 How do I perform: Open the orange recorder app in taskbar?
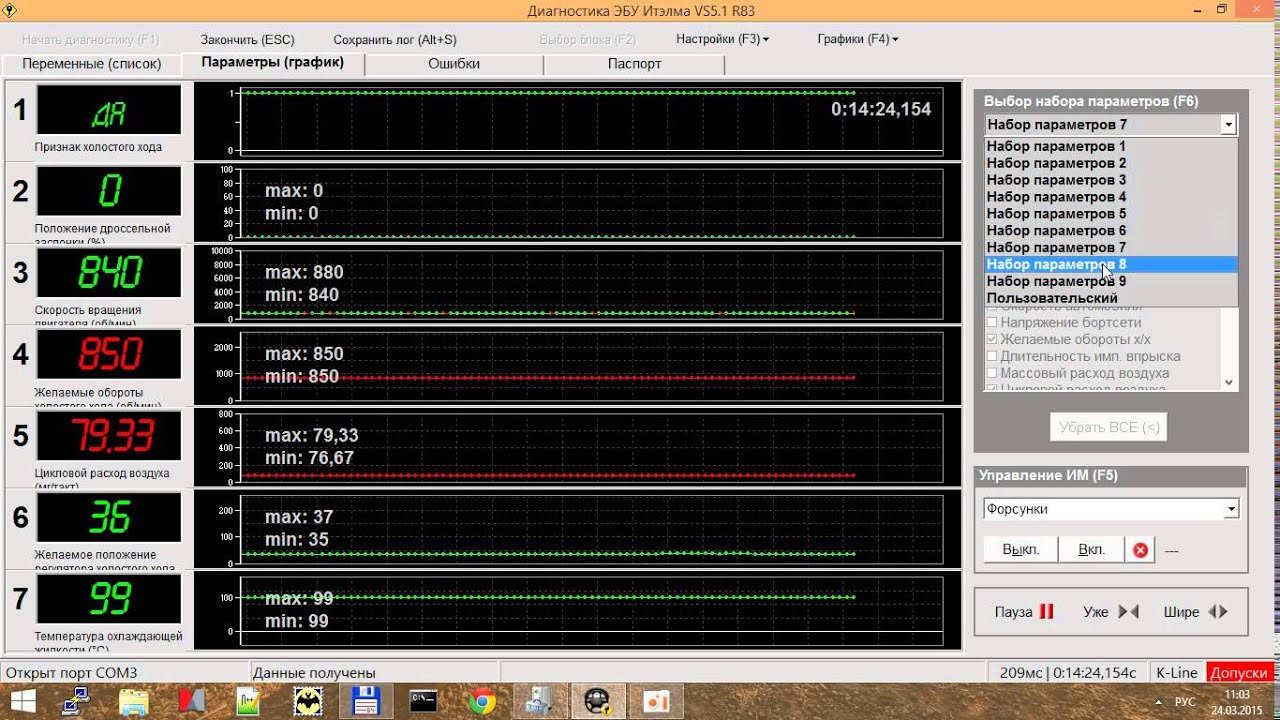tap(657, 701)
